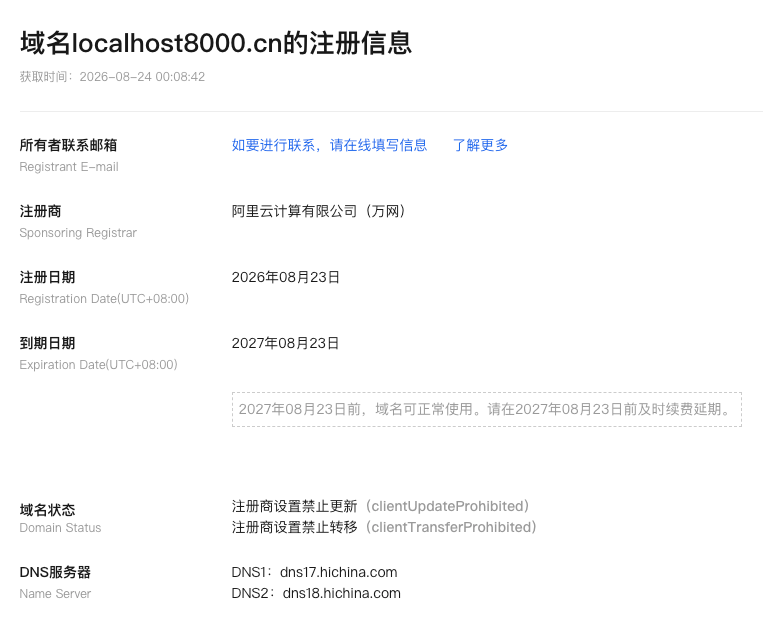
Task: Click the '注册日期' label
Action: pos(47,277)
